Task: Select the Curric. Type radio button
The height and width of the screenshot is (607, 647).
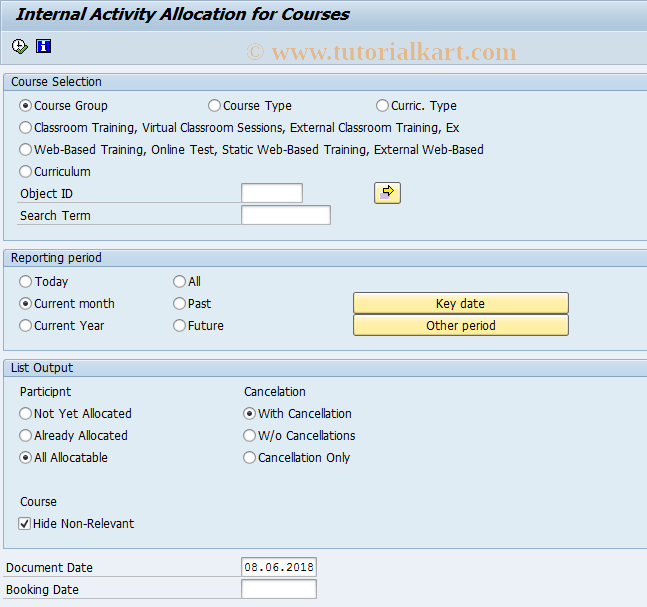Action: 382,106
